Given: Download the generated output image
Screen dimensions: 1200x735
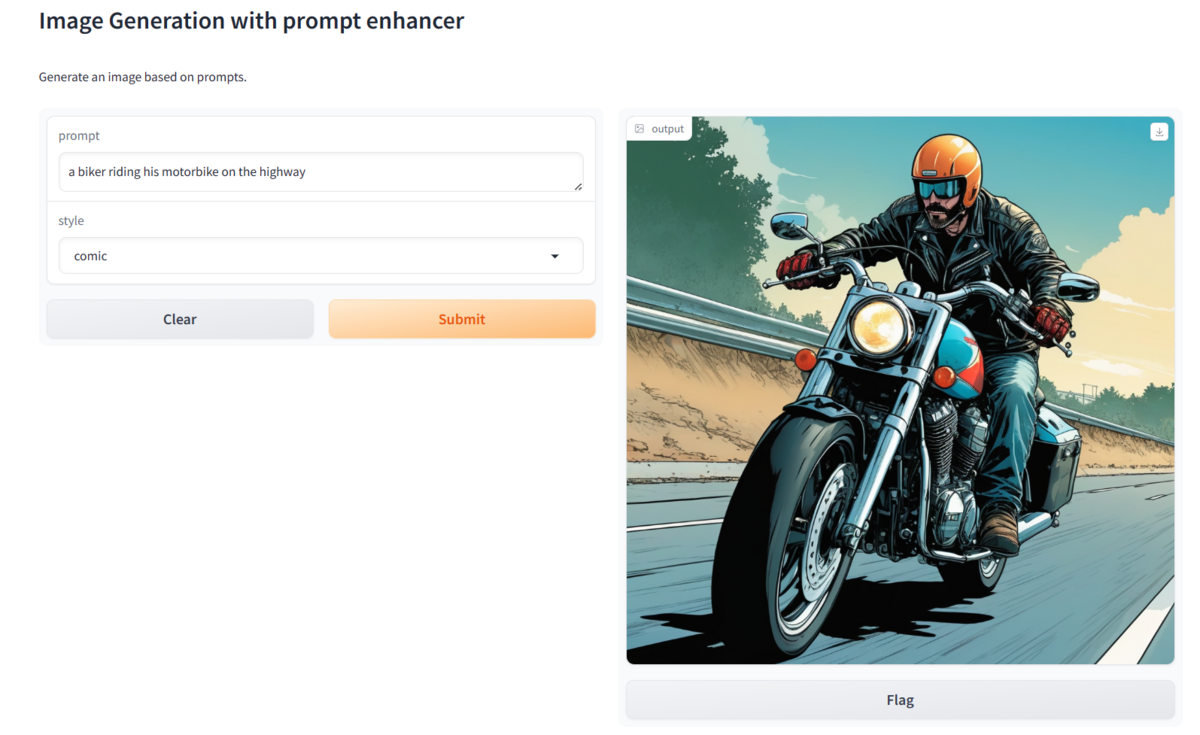Looking at the screenshot, I should tap(1159, 132).
